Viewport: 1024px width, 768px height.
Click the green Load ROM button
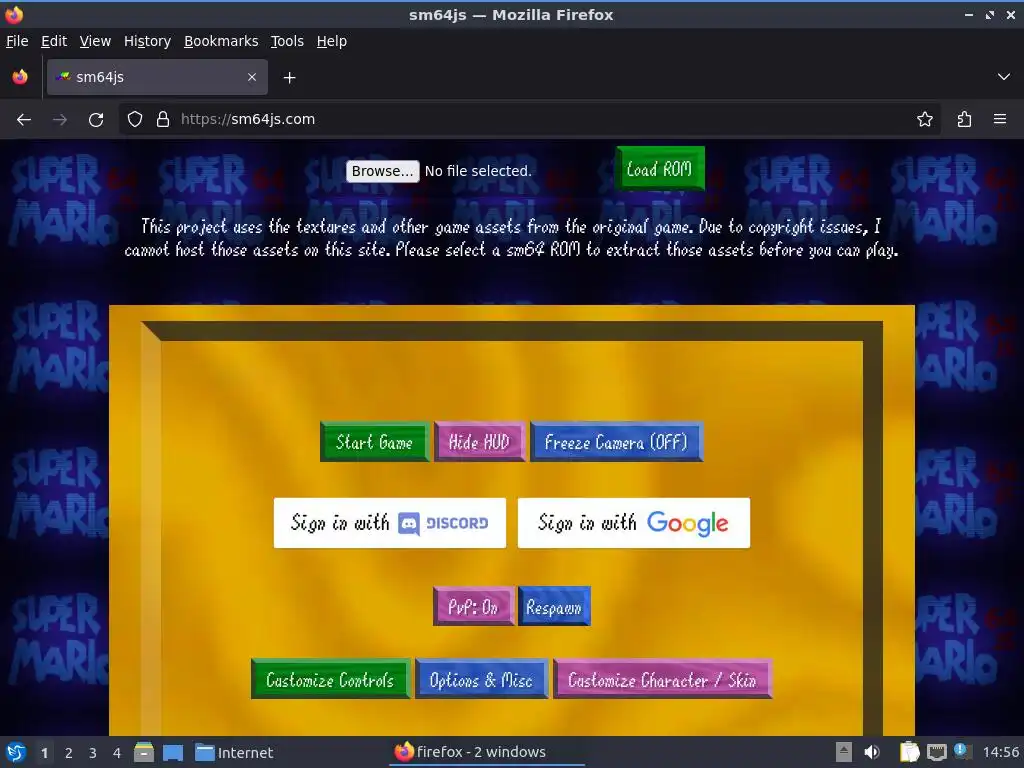point(660,169)
